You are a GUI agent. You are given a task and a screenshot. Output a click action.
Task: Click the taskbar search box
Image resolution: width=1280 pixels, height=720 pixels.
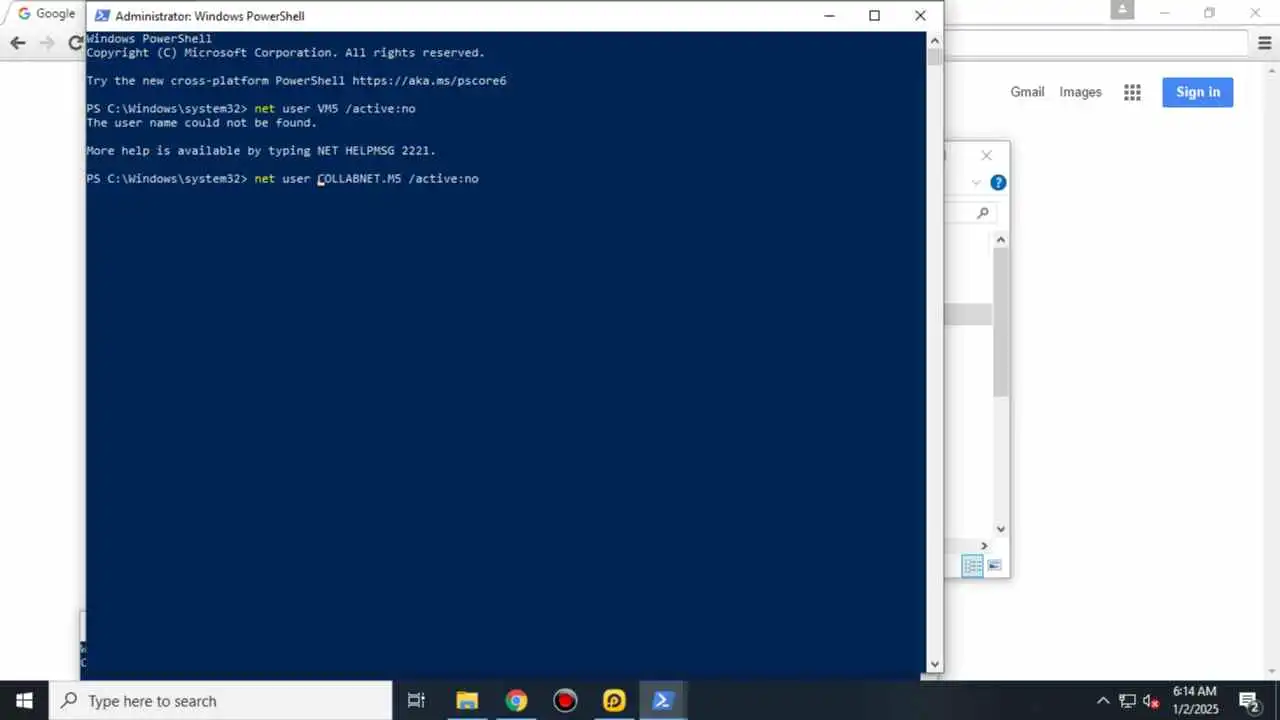coord(221,701)
